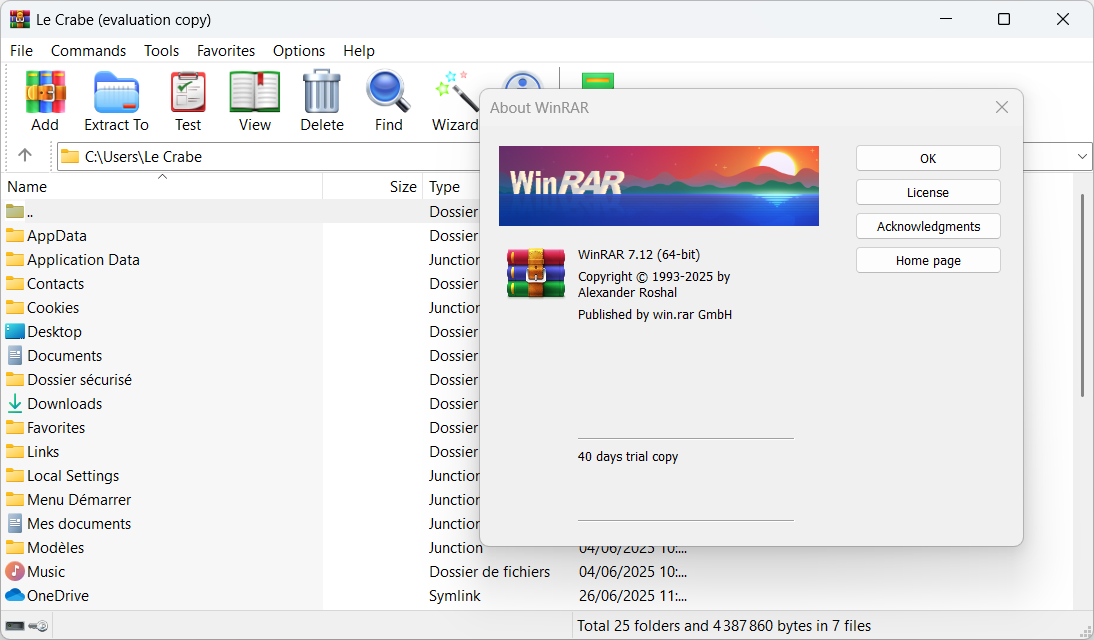Select the Desktop folder icon

[x=15, y=332]
